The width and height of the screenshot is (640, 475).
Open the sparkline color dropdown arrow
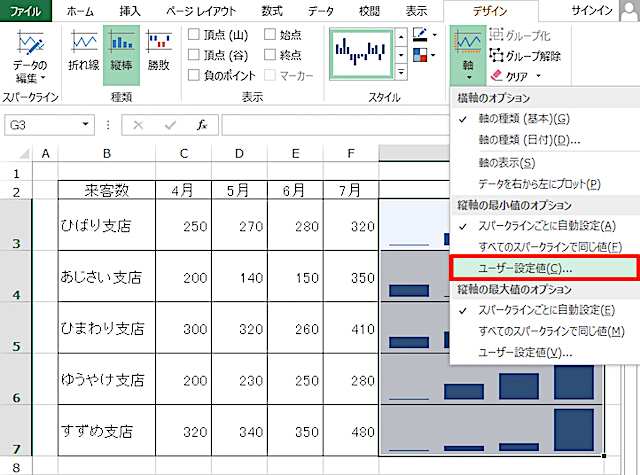click(x=435, y=35)
